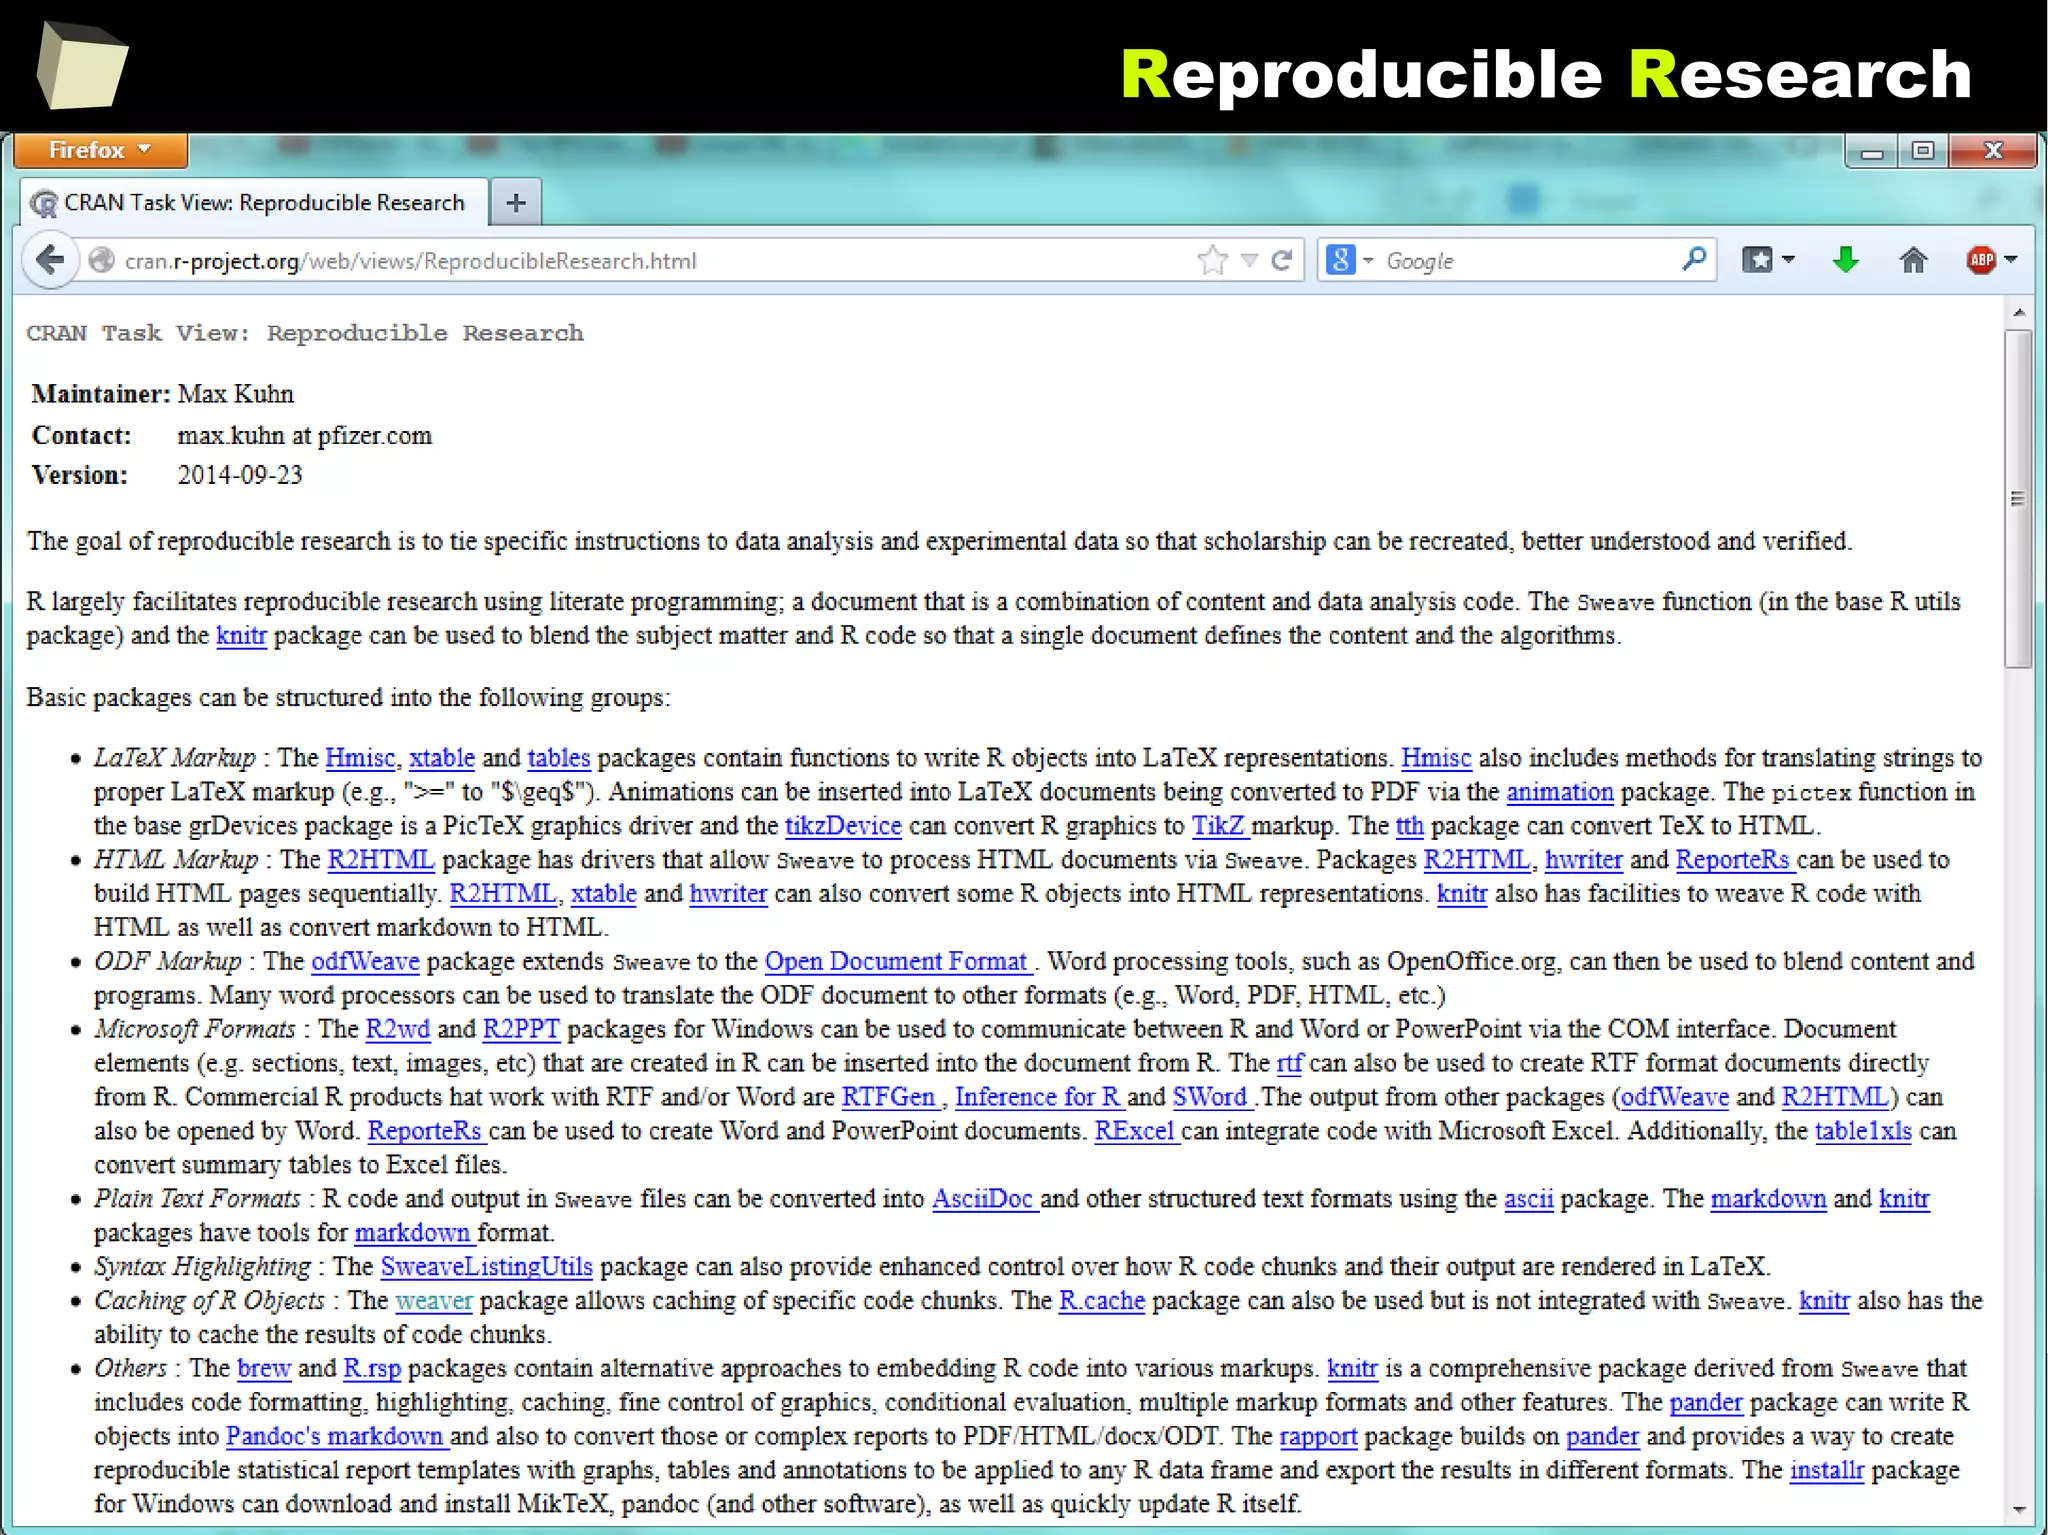The height and width of the screenshot is (1535, 2048).
Task: Open the first Hmisc link in LaTeX Markup
Action: 360,758
